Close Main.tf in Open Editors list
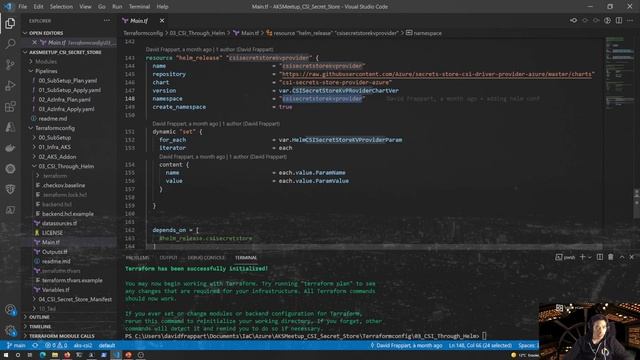The width and height of the screenshot is (640, 360). pyautogui.click(x=35, y=42)
